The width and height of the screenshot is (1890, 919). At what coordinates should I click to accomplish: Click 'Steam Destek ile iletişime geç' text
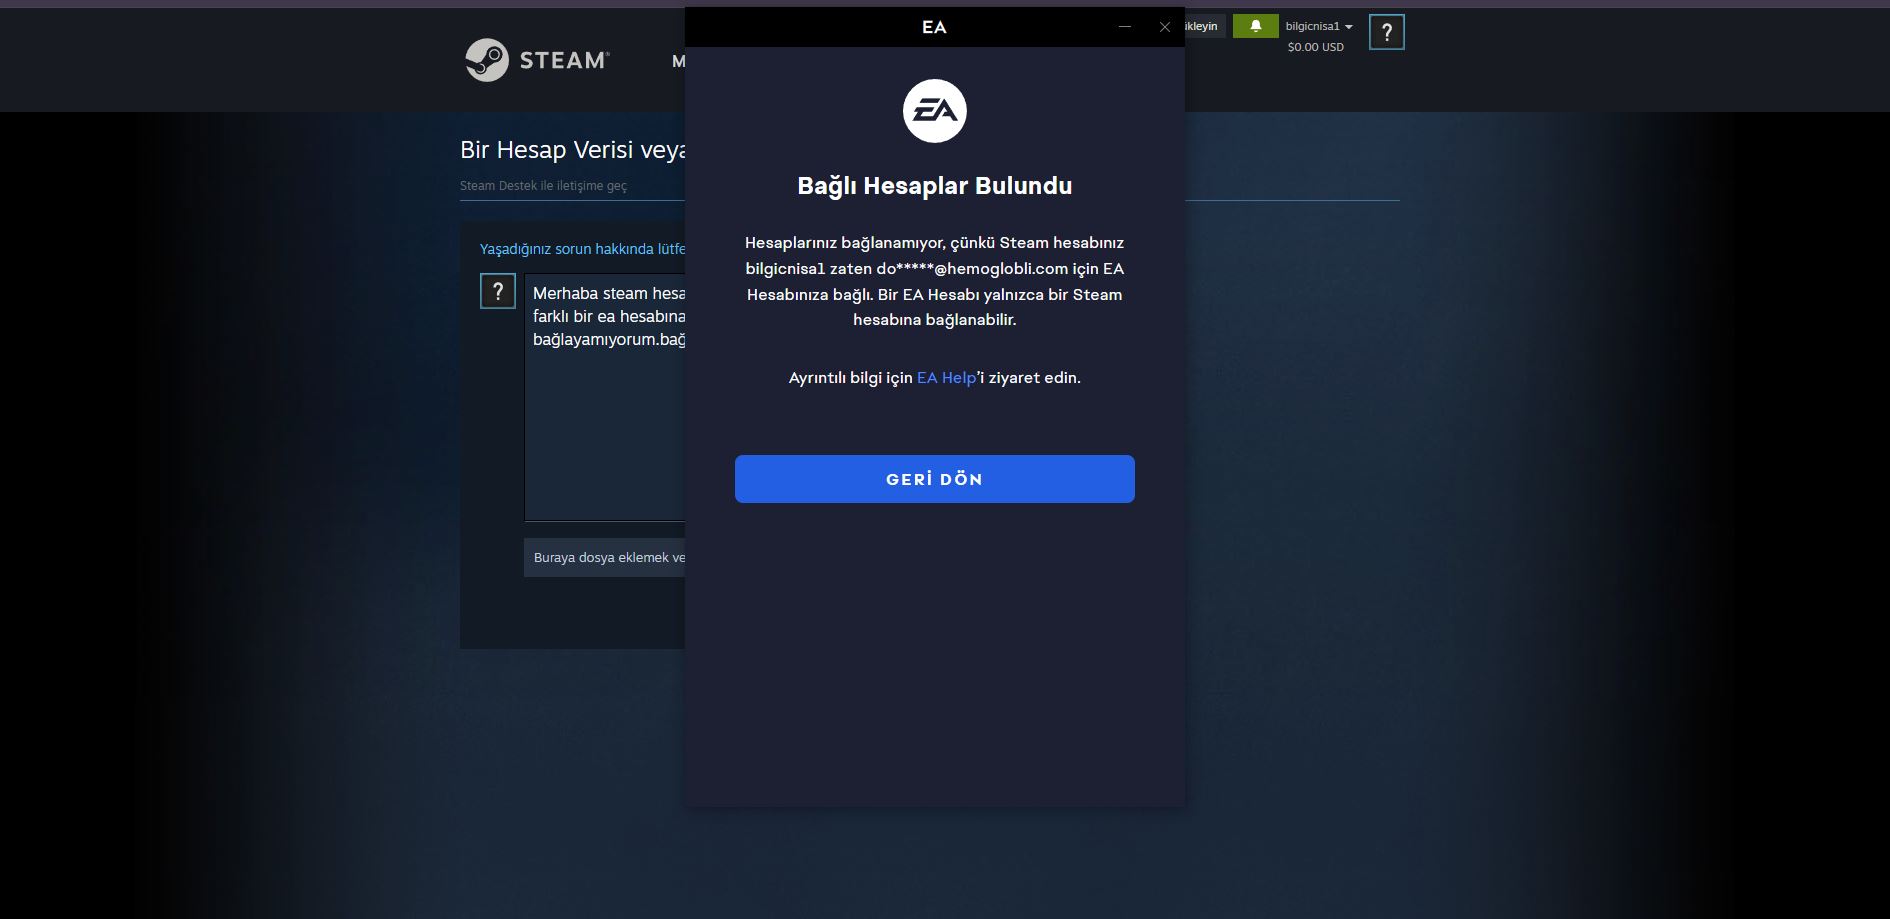tap(543, 186)
